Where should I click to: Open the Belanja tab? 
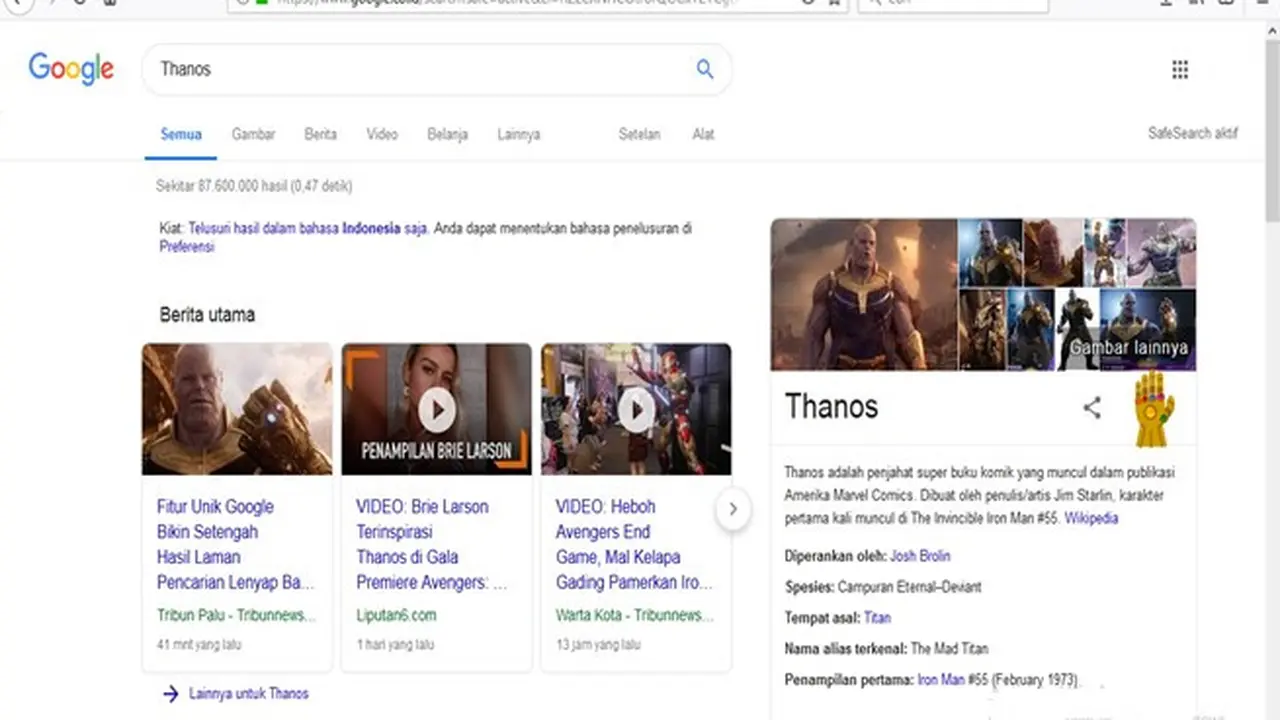pos(447,134)
